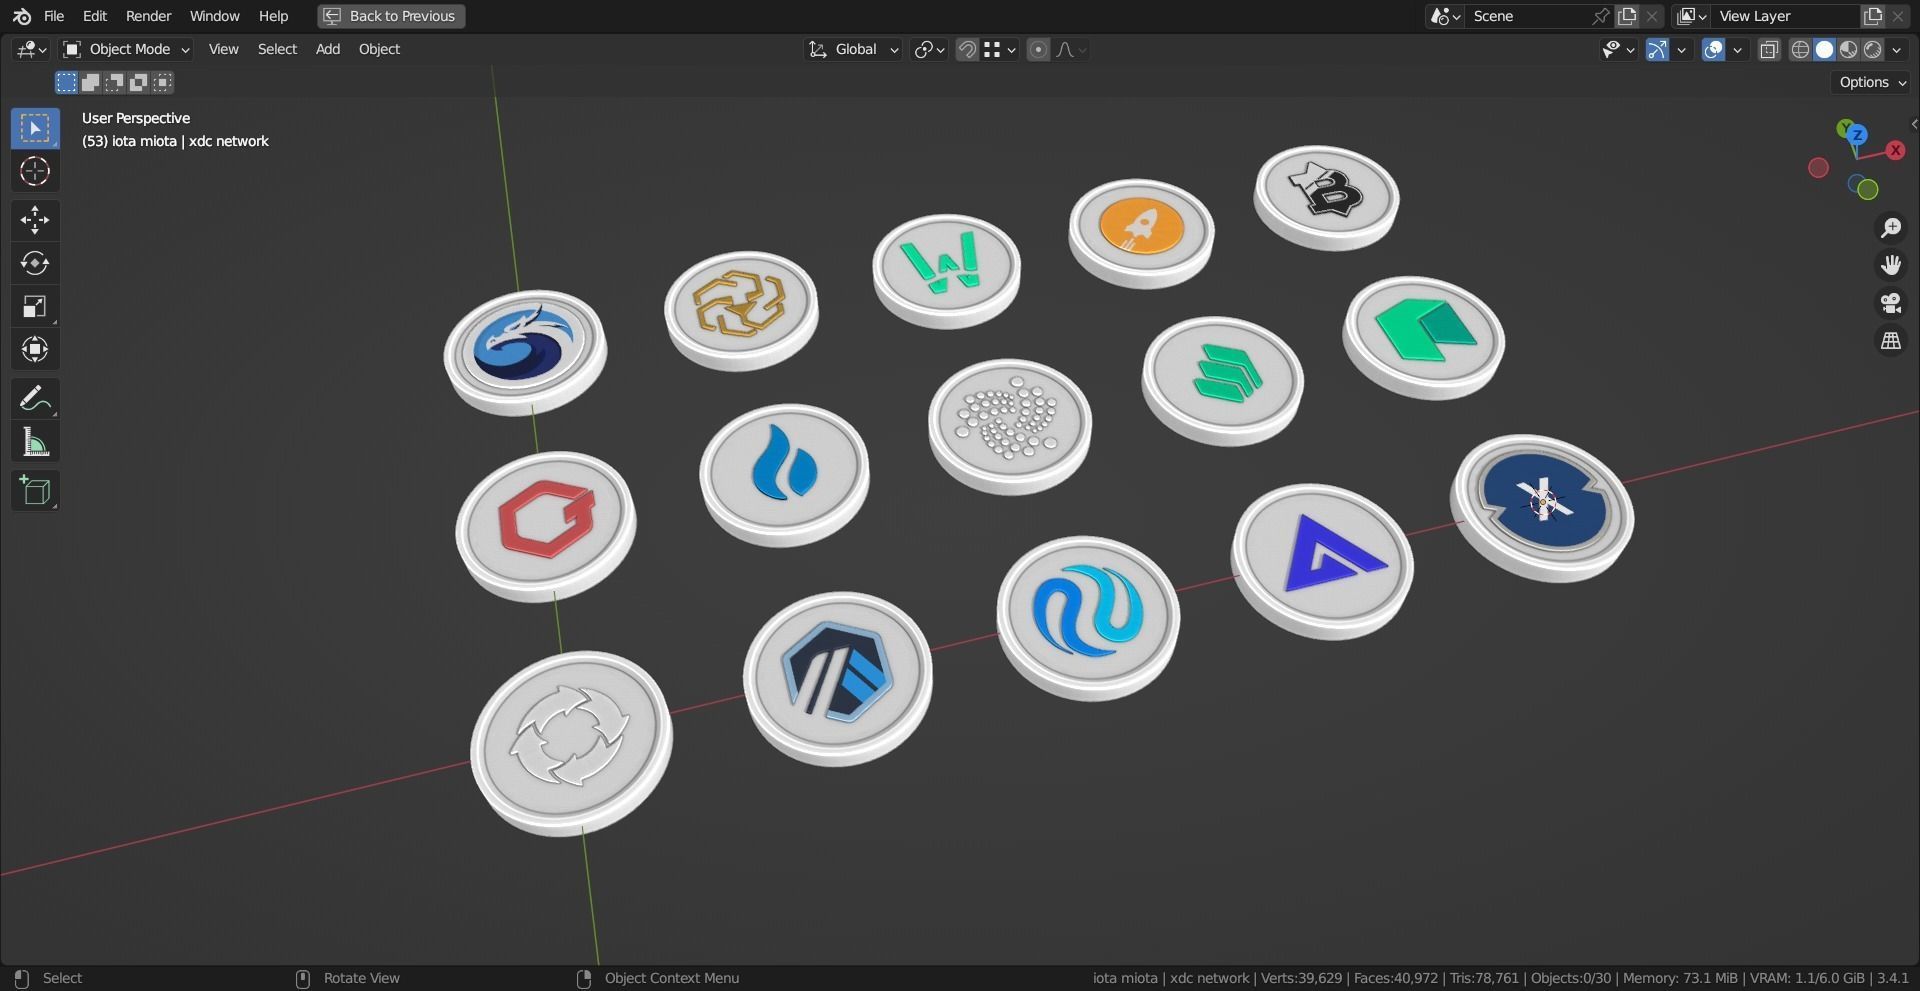Select the Move tool
The width and height of the screenshot is (1920, 991).
pyautogui.click(x=35, y=220)
